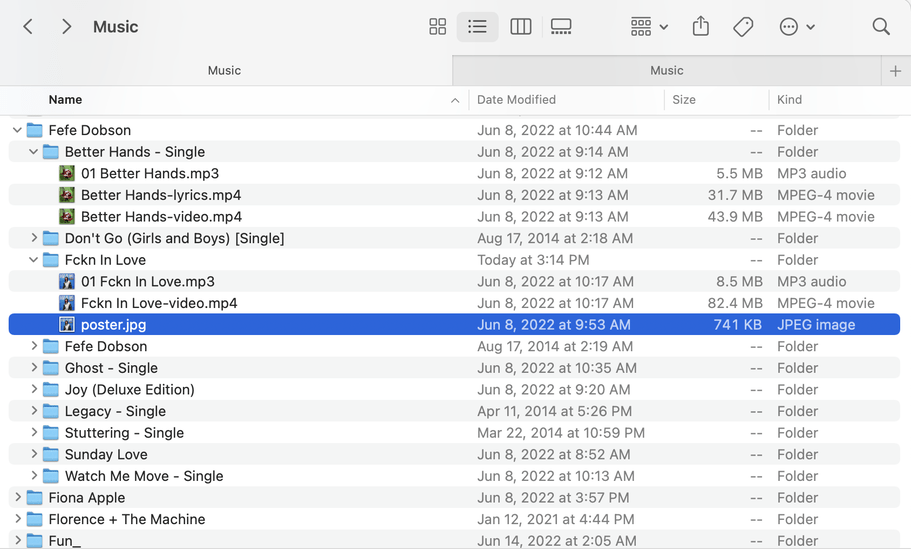This screenshot has height=549, width=911.
Task: Click the Joy (Deluxe Edition) folder icon
Action: tap(51, 390)
